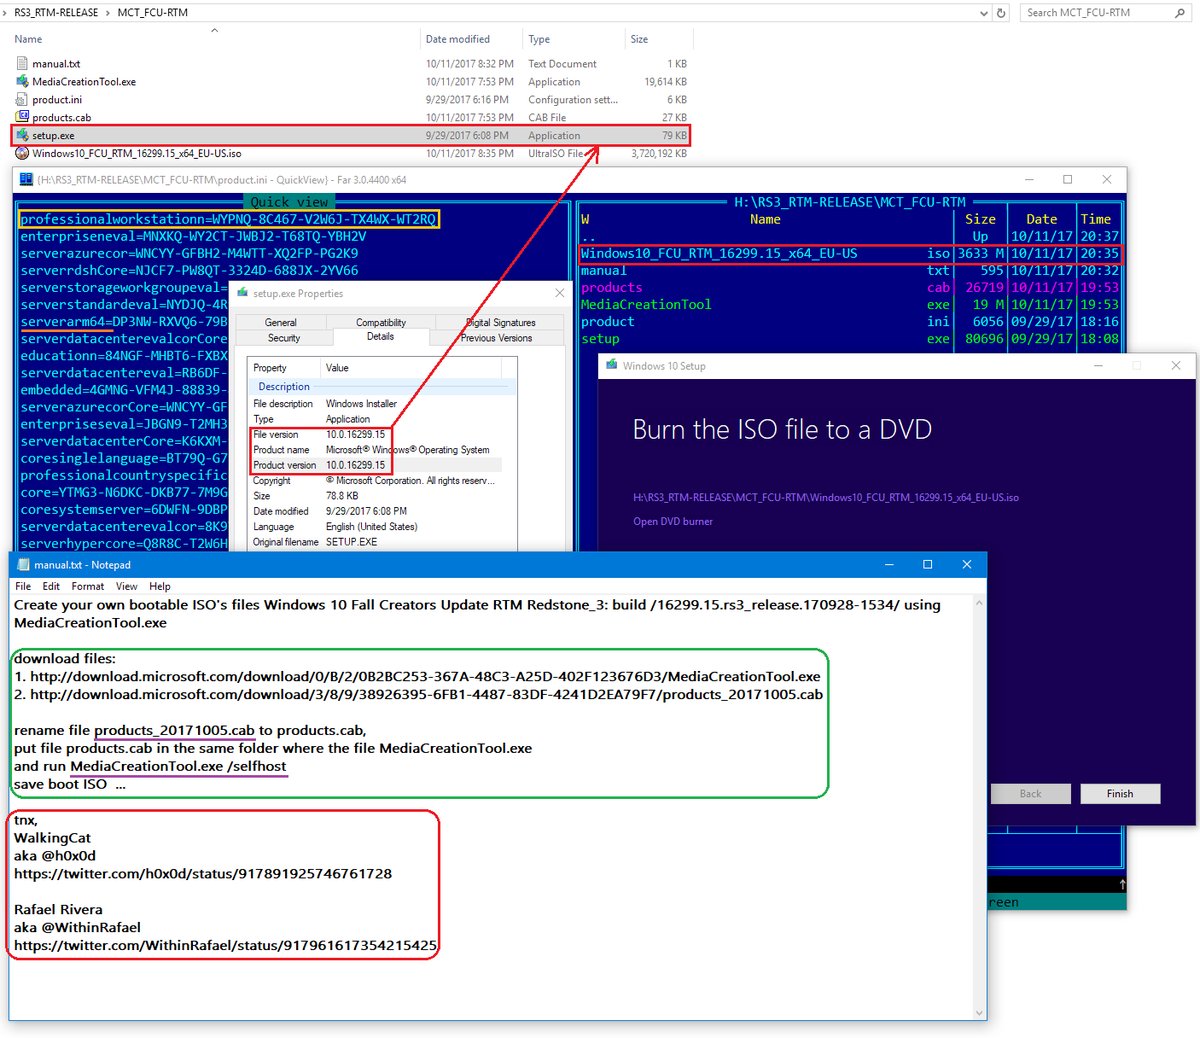
Task: Click the Notepad title bar icon
Action: pyautogui.click(x=24, y=565)
